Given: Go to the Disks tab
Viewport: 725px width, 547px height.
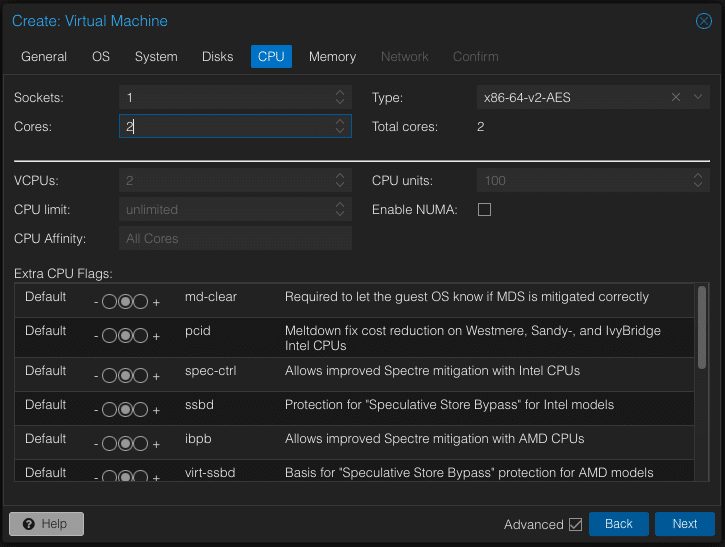Looking at the screenshot, I should click(x=218, y=57).
